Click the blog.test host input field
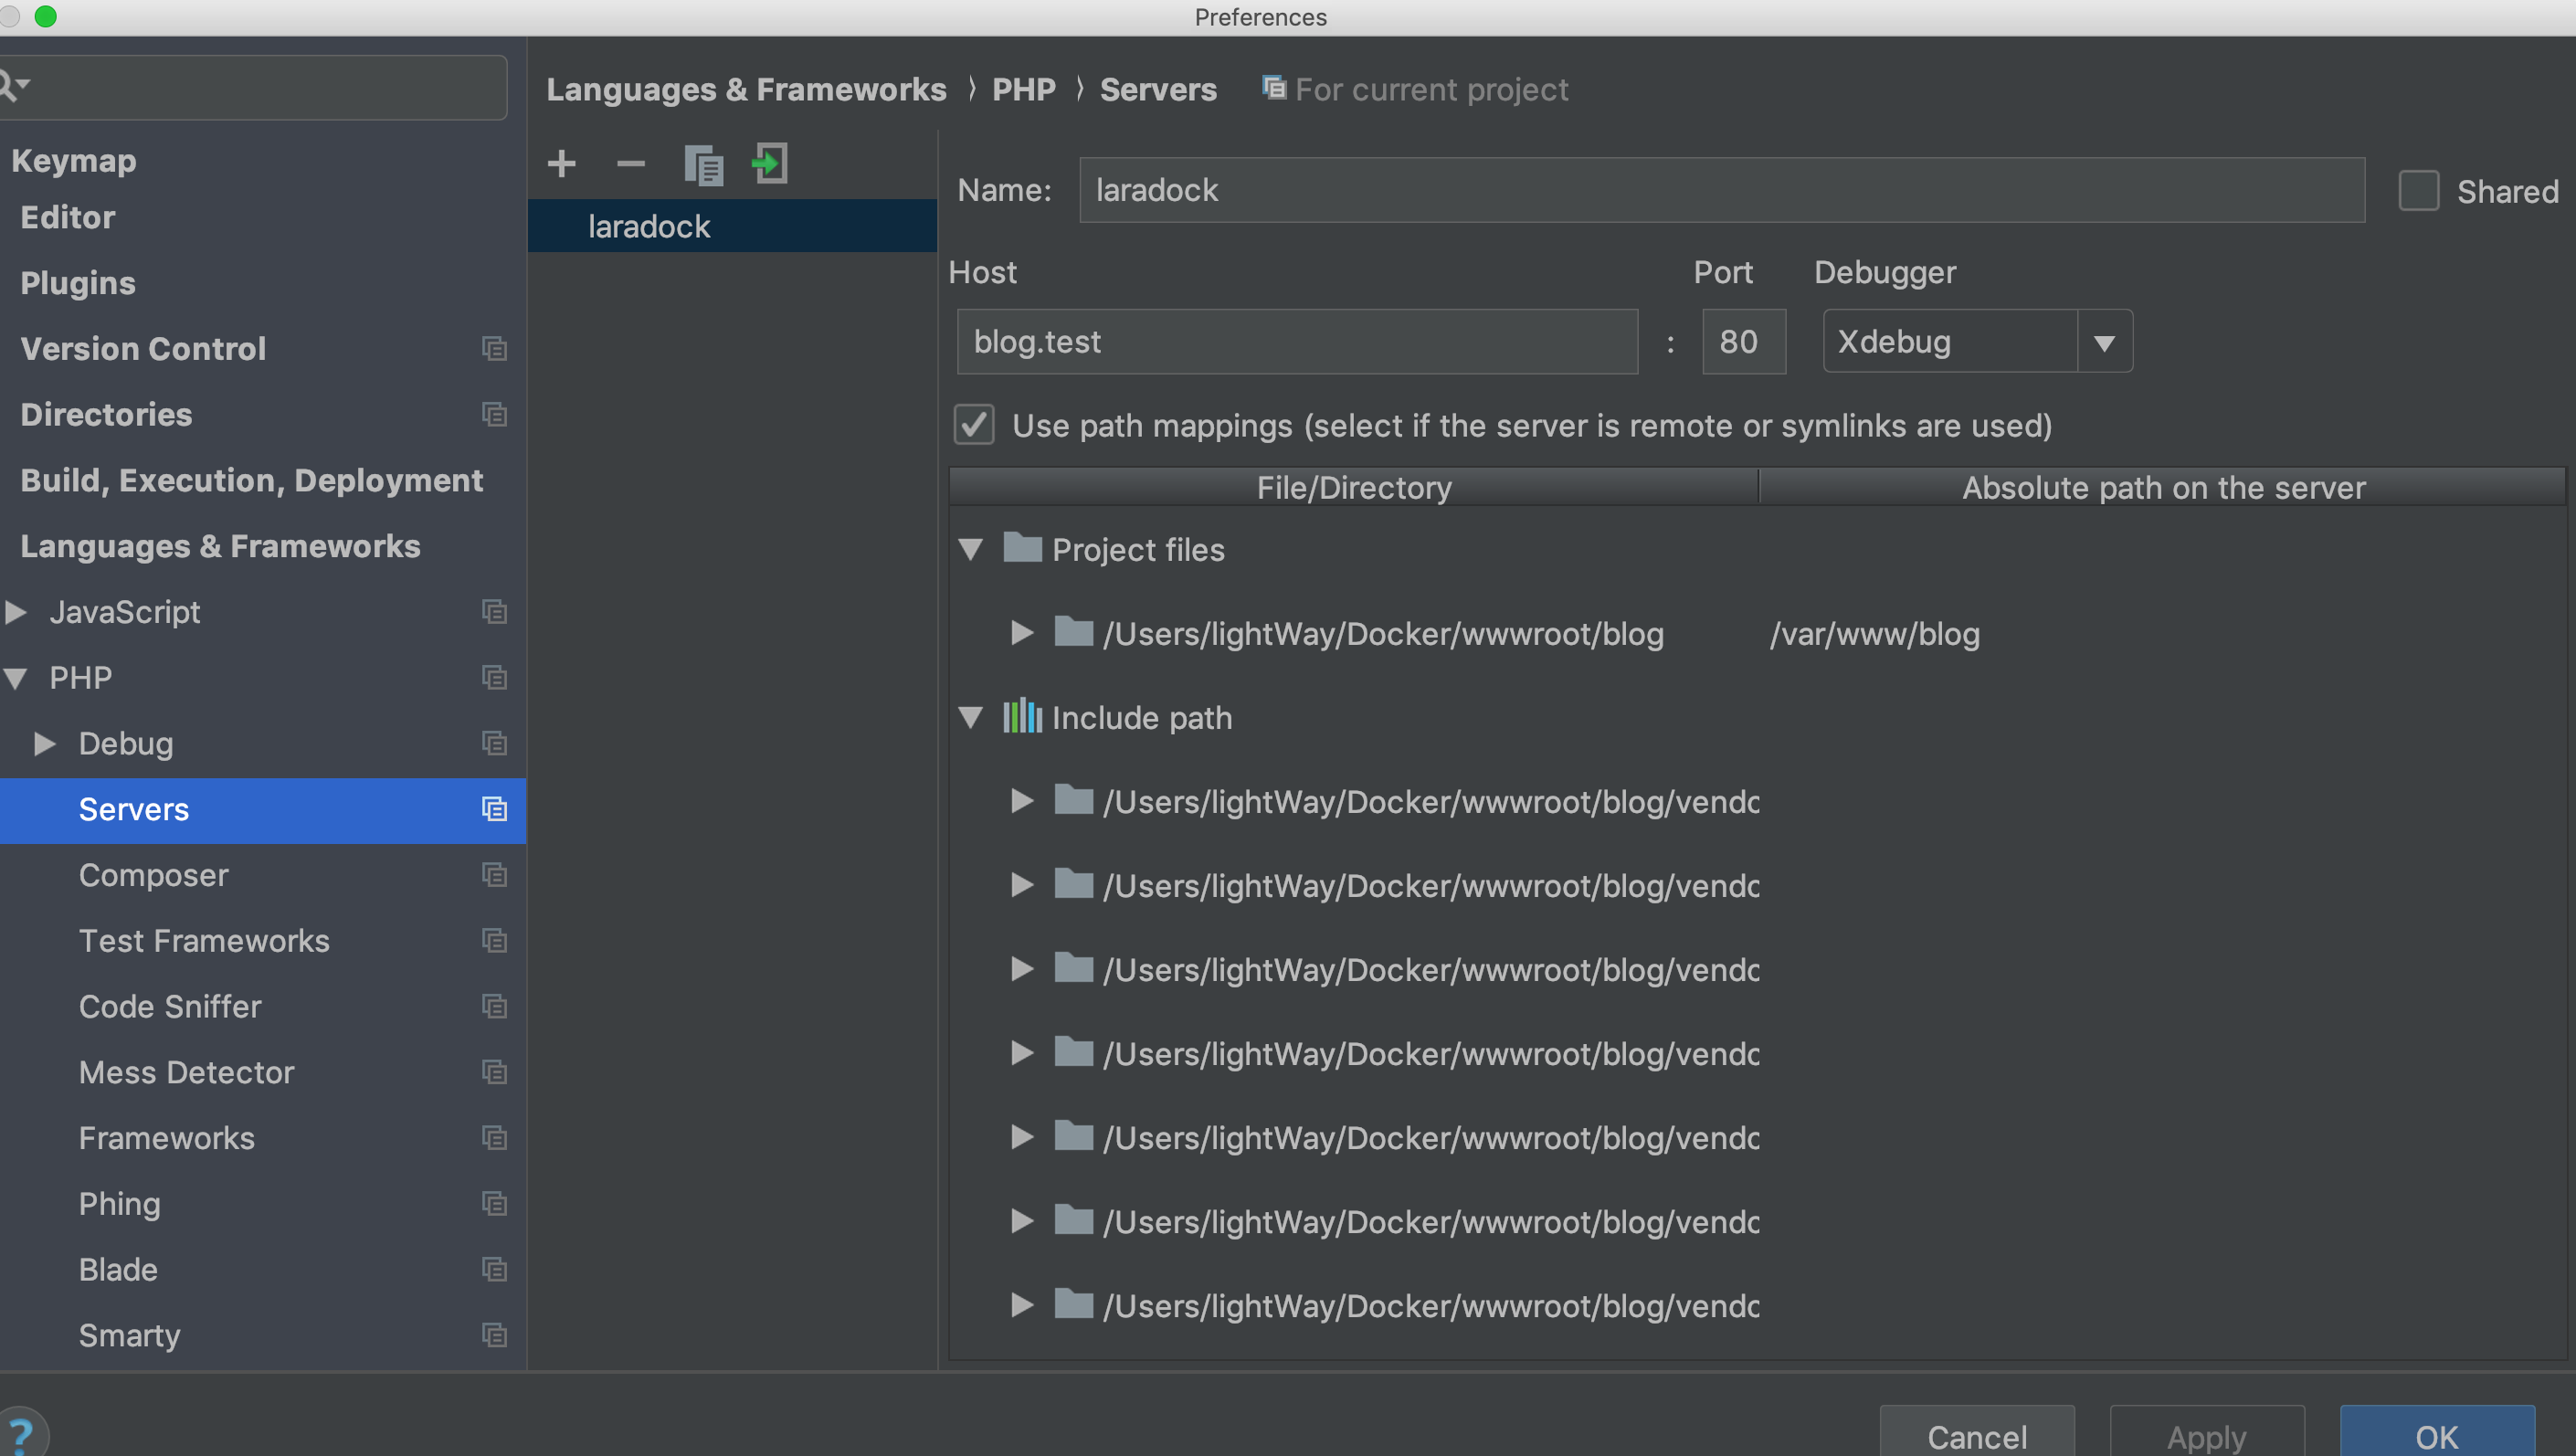 tap(1296, 342)
